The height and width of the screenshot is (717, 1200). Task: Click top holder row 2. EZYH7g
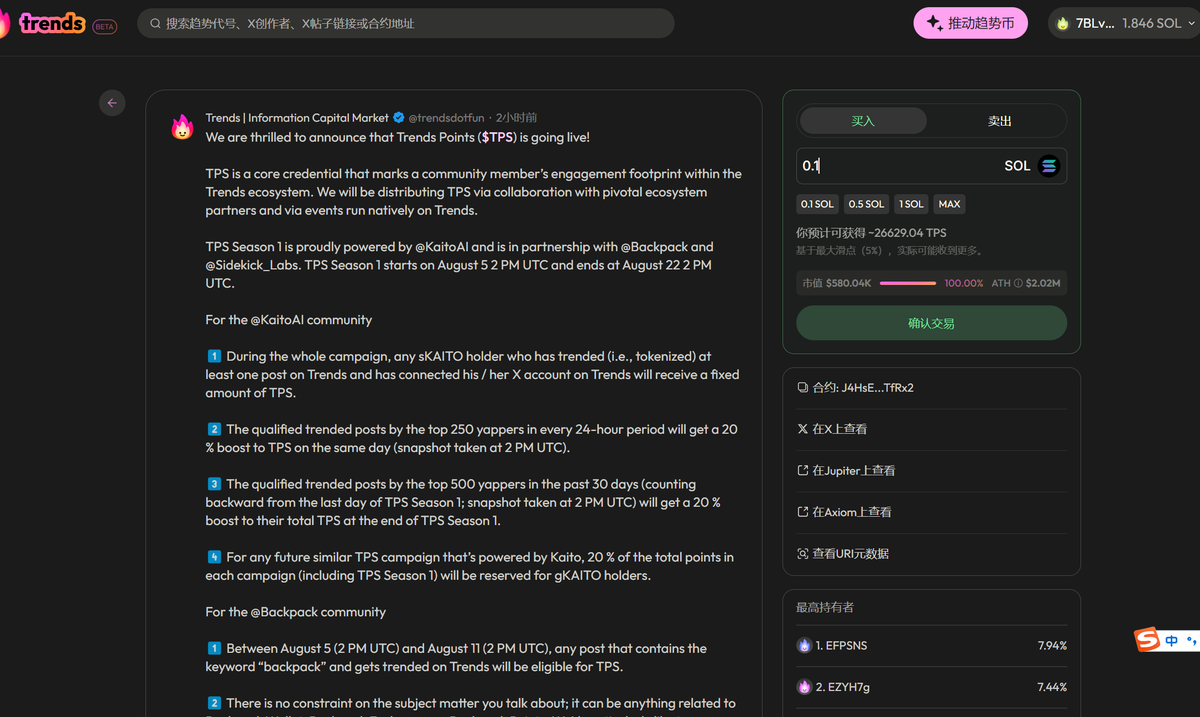pos(931,687)
